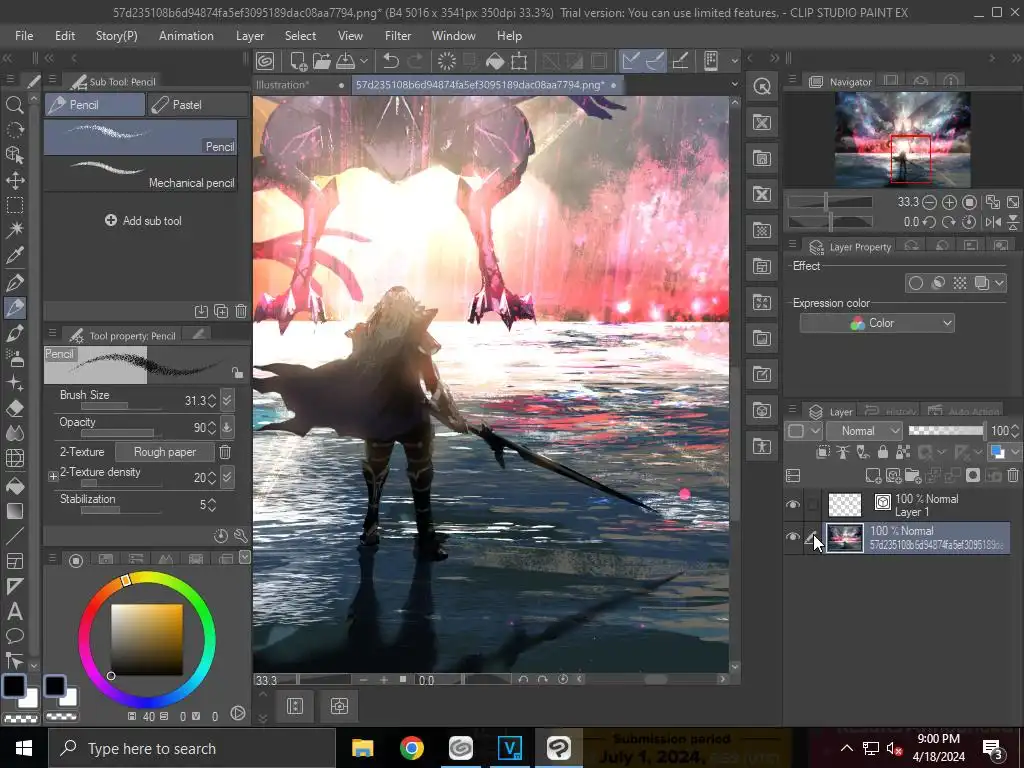Viewport: 1024px width, 768px height.
Task: Delete sub tool with trash icon
Action: tap(241, 311)
